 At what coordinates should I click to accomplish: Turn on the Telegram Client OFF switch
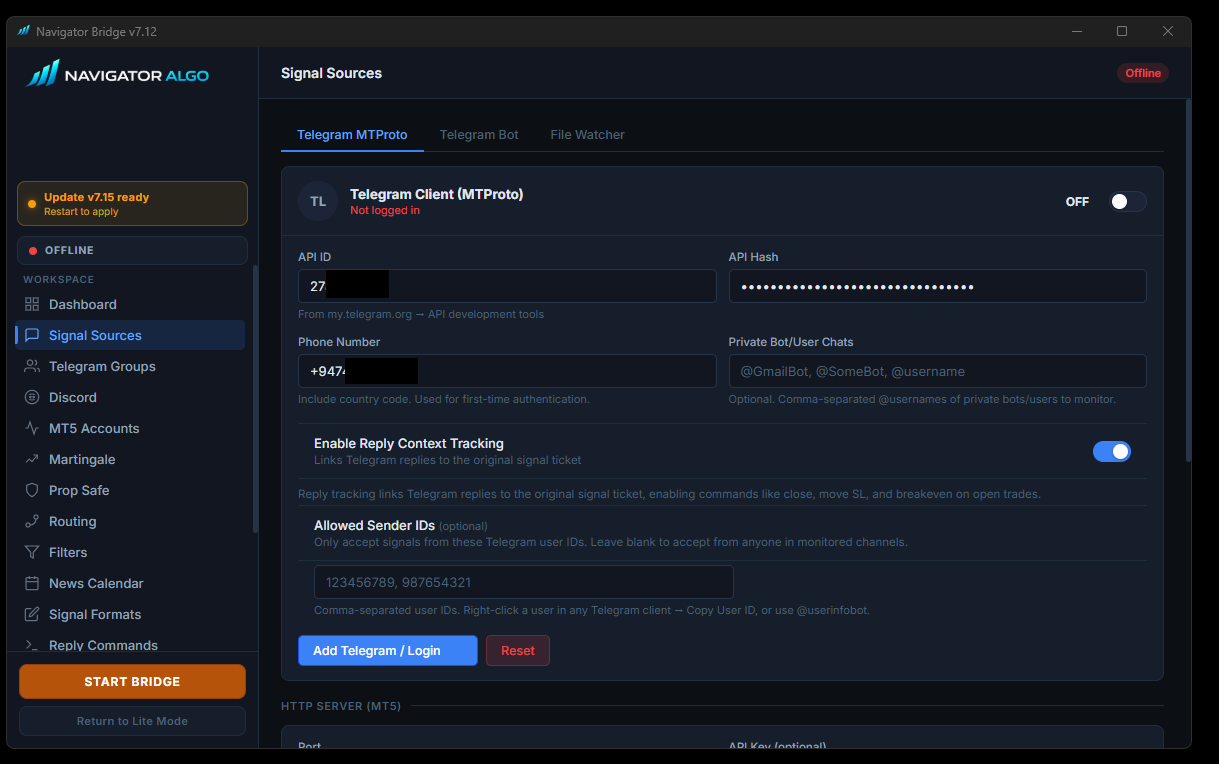pyautogui.click(x=1127, y=201)
